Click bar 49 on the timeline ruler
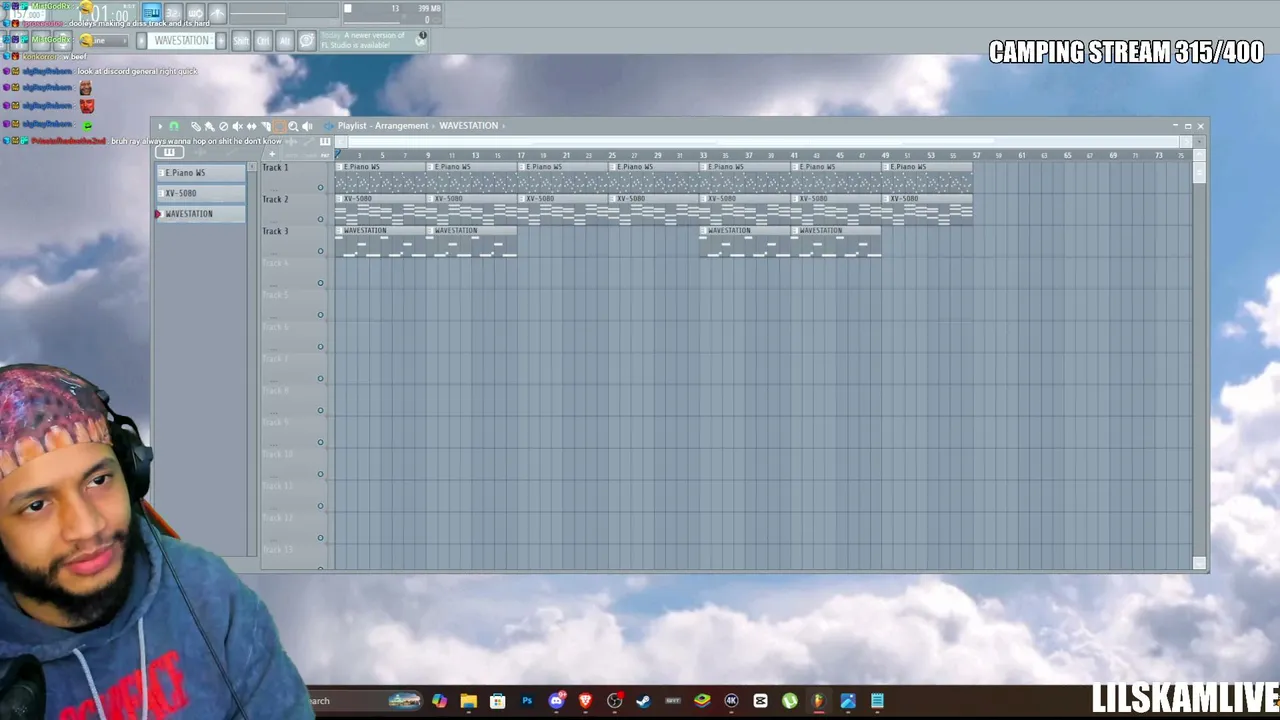 tap(885, 155)
